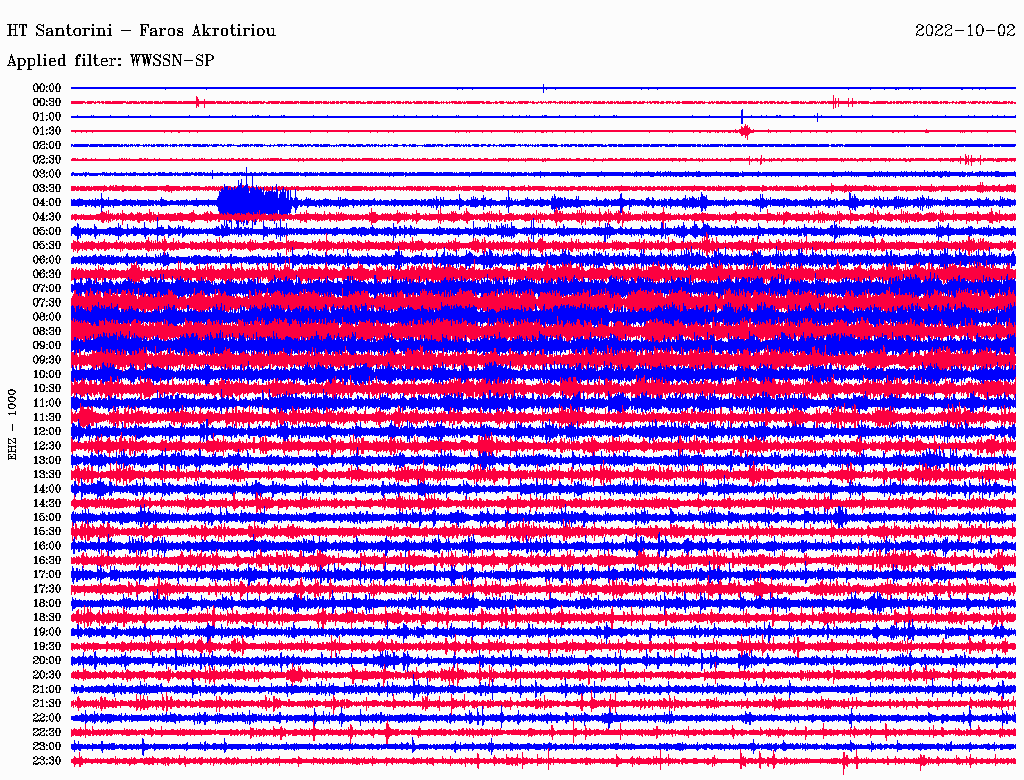Select the 17:00 time label
The image size is (1024, 780).
[x=47, y=575]
